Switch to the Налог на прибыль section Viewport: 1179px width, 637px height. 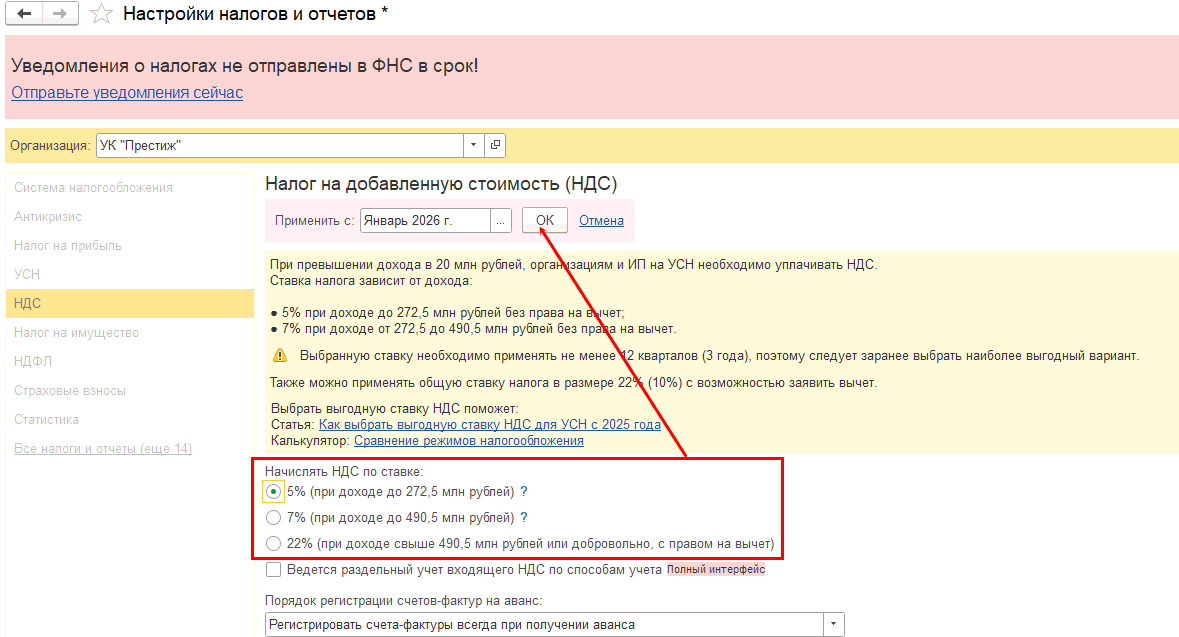click(x=68, y=245)
